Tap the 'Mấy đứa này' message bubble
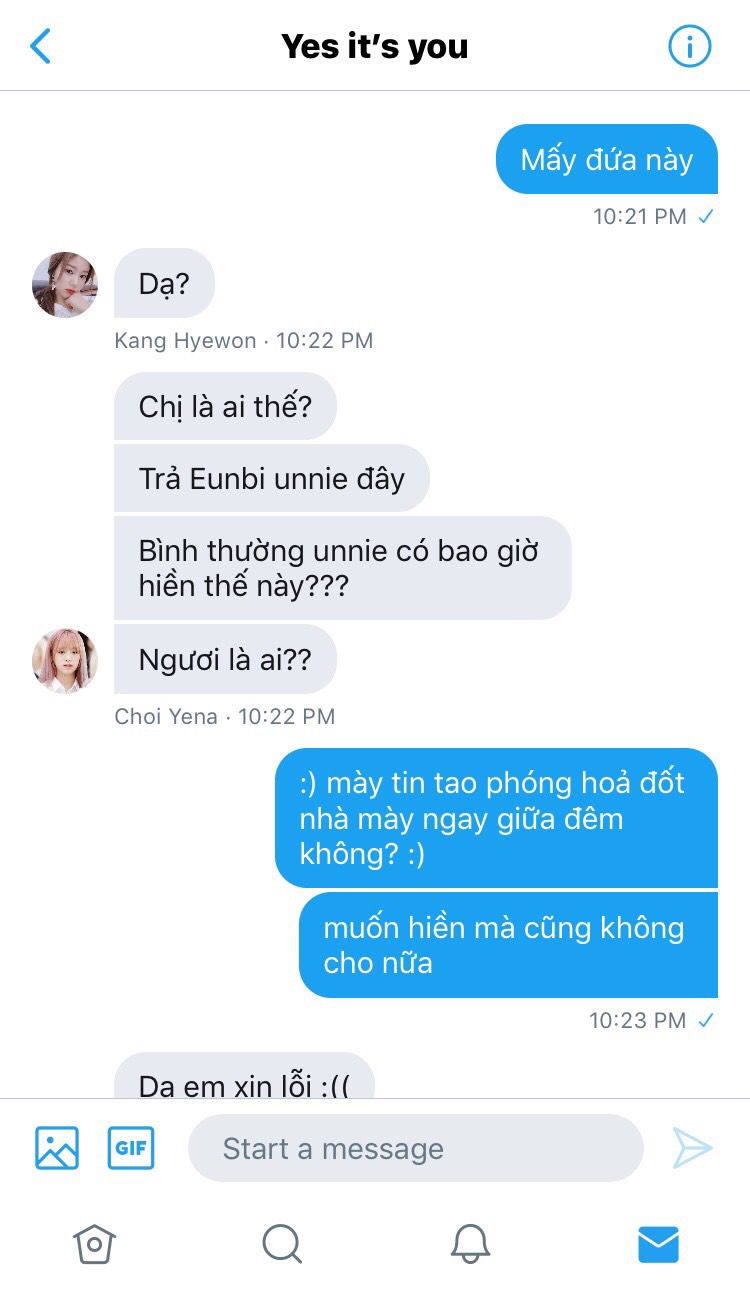This screenshot has width=750, height=1296. tap(607, 159)
